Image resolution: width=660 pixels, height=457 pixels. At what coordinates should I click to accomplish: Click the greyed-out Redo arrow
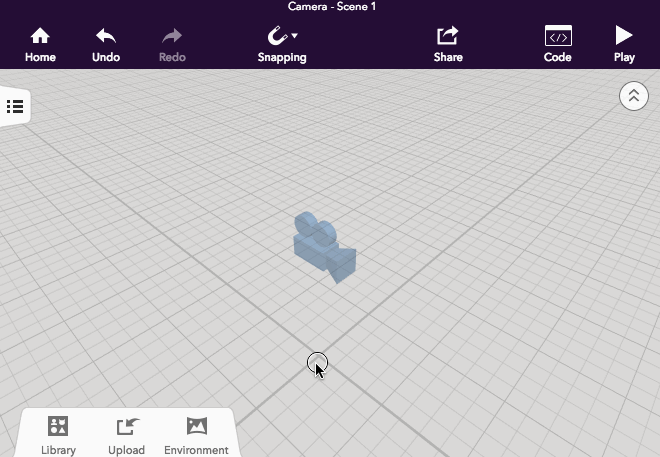172,36
